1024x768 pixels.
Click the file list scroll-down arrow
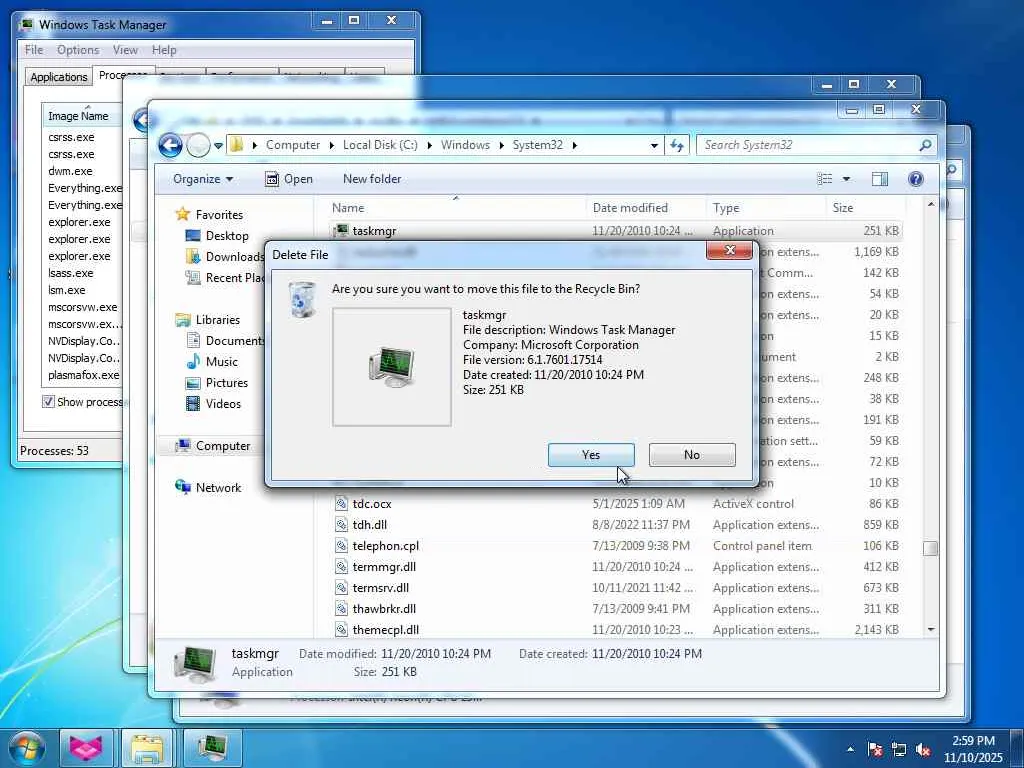point(931,630)
